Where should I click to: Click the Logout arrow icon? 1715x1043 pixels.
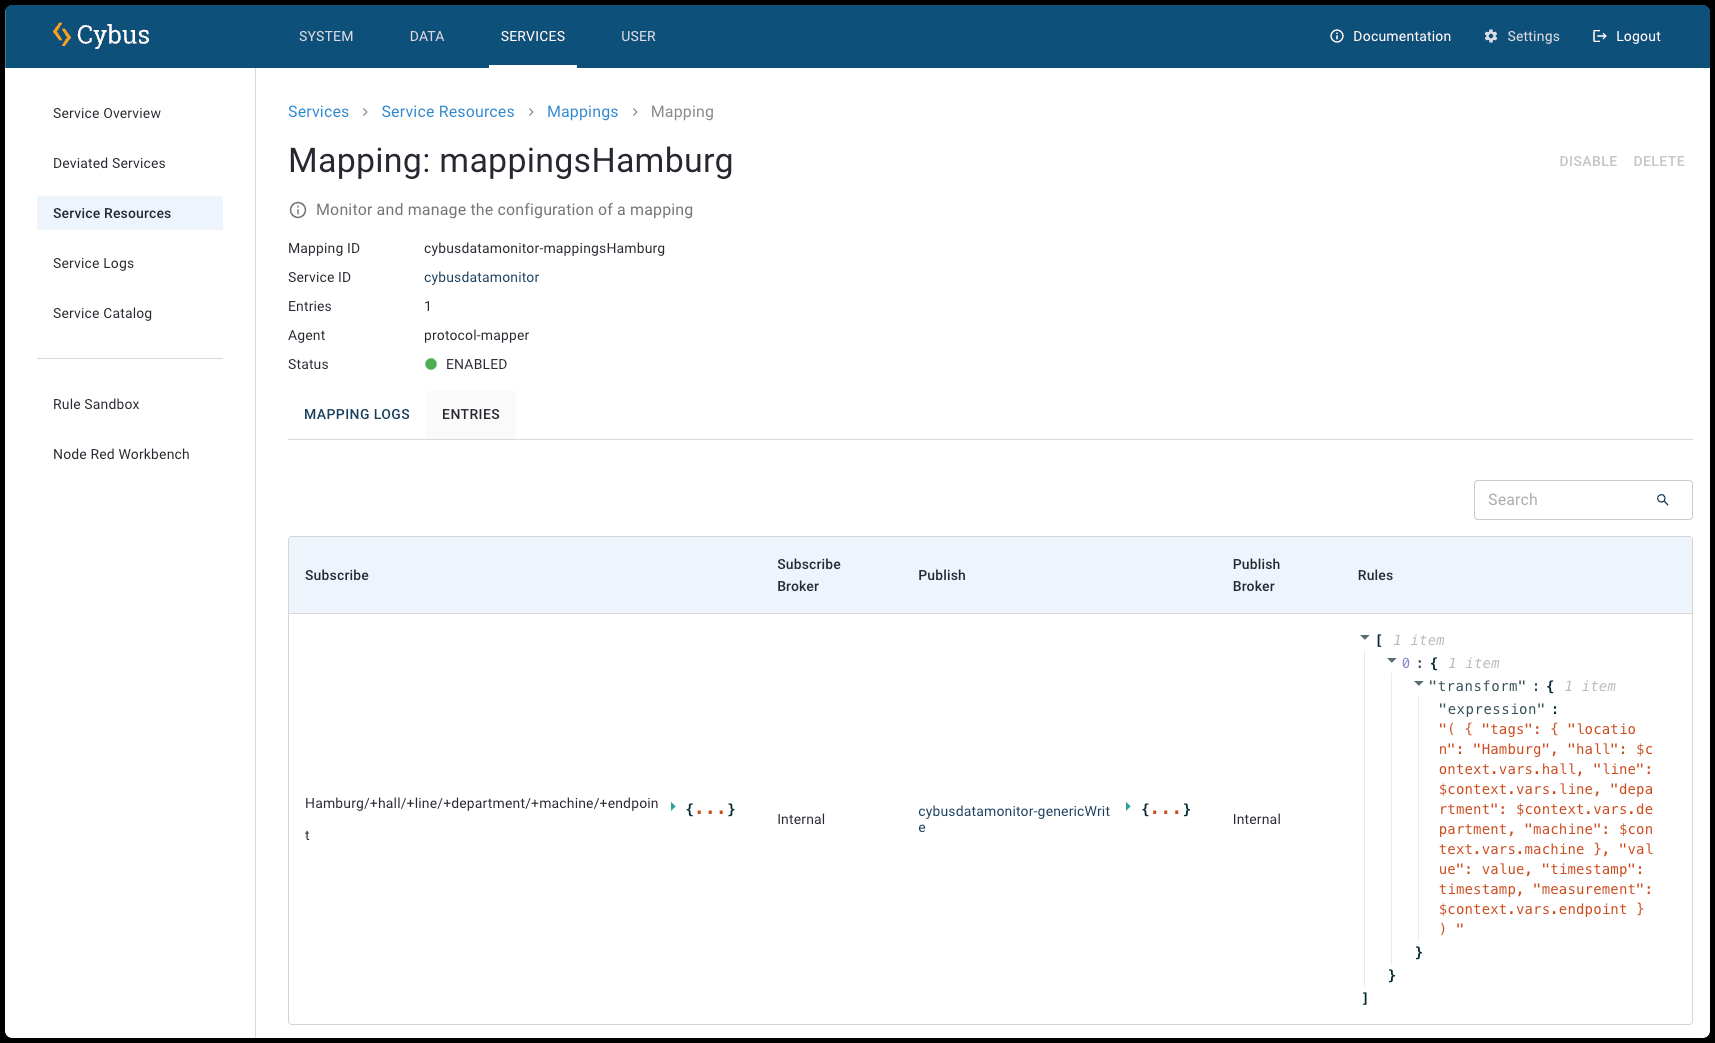coord(1599,36)
